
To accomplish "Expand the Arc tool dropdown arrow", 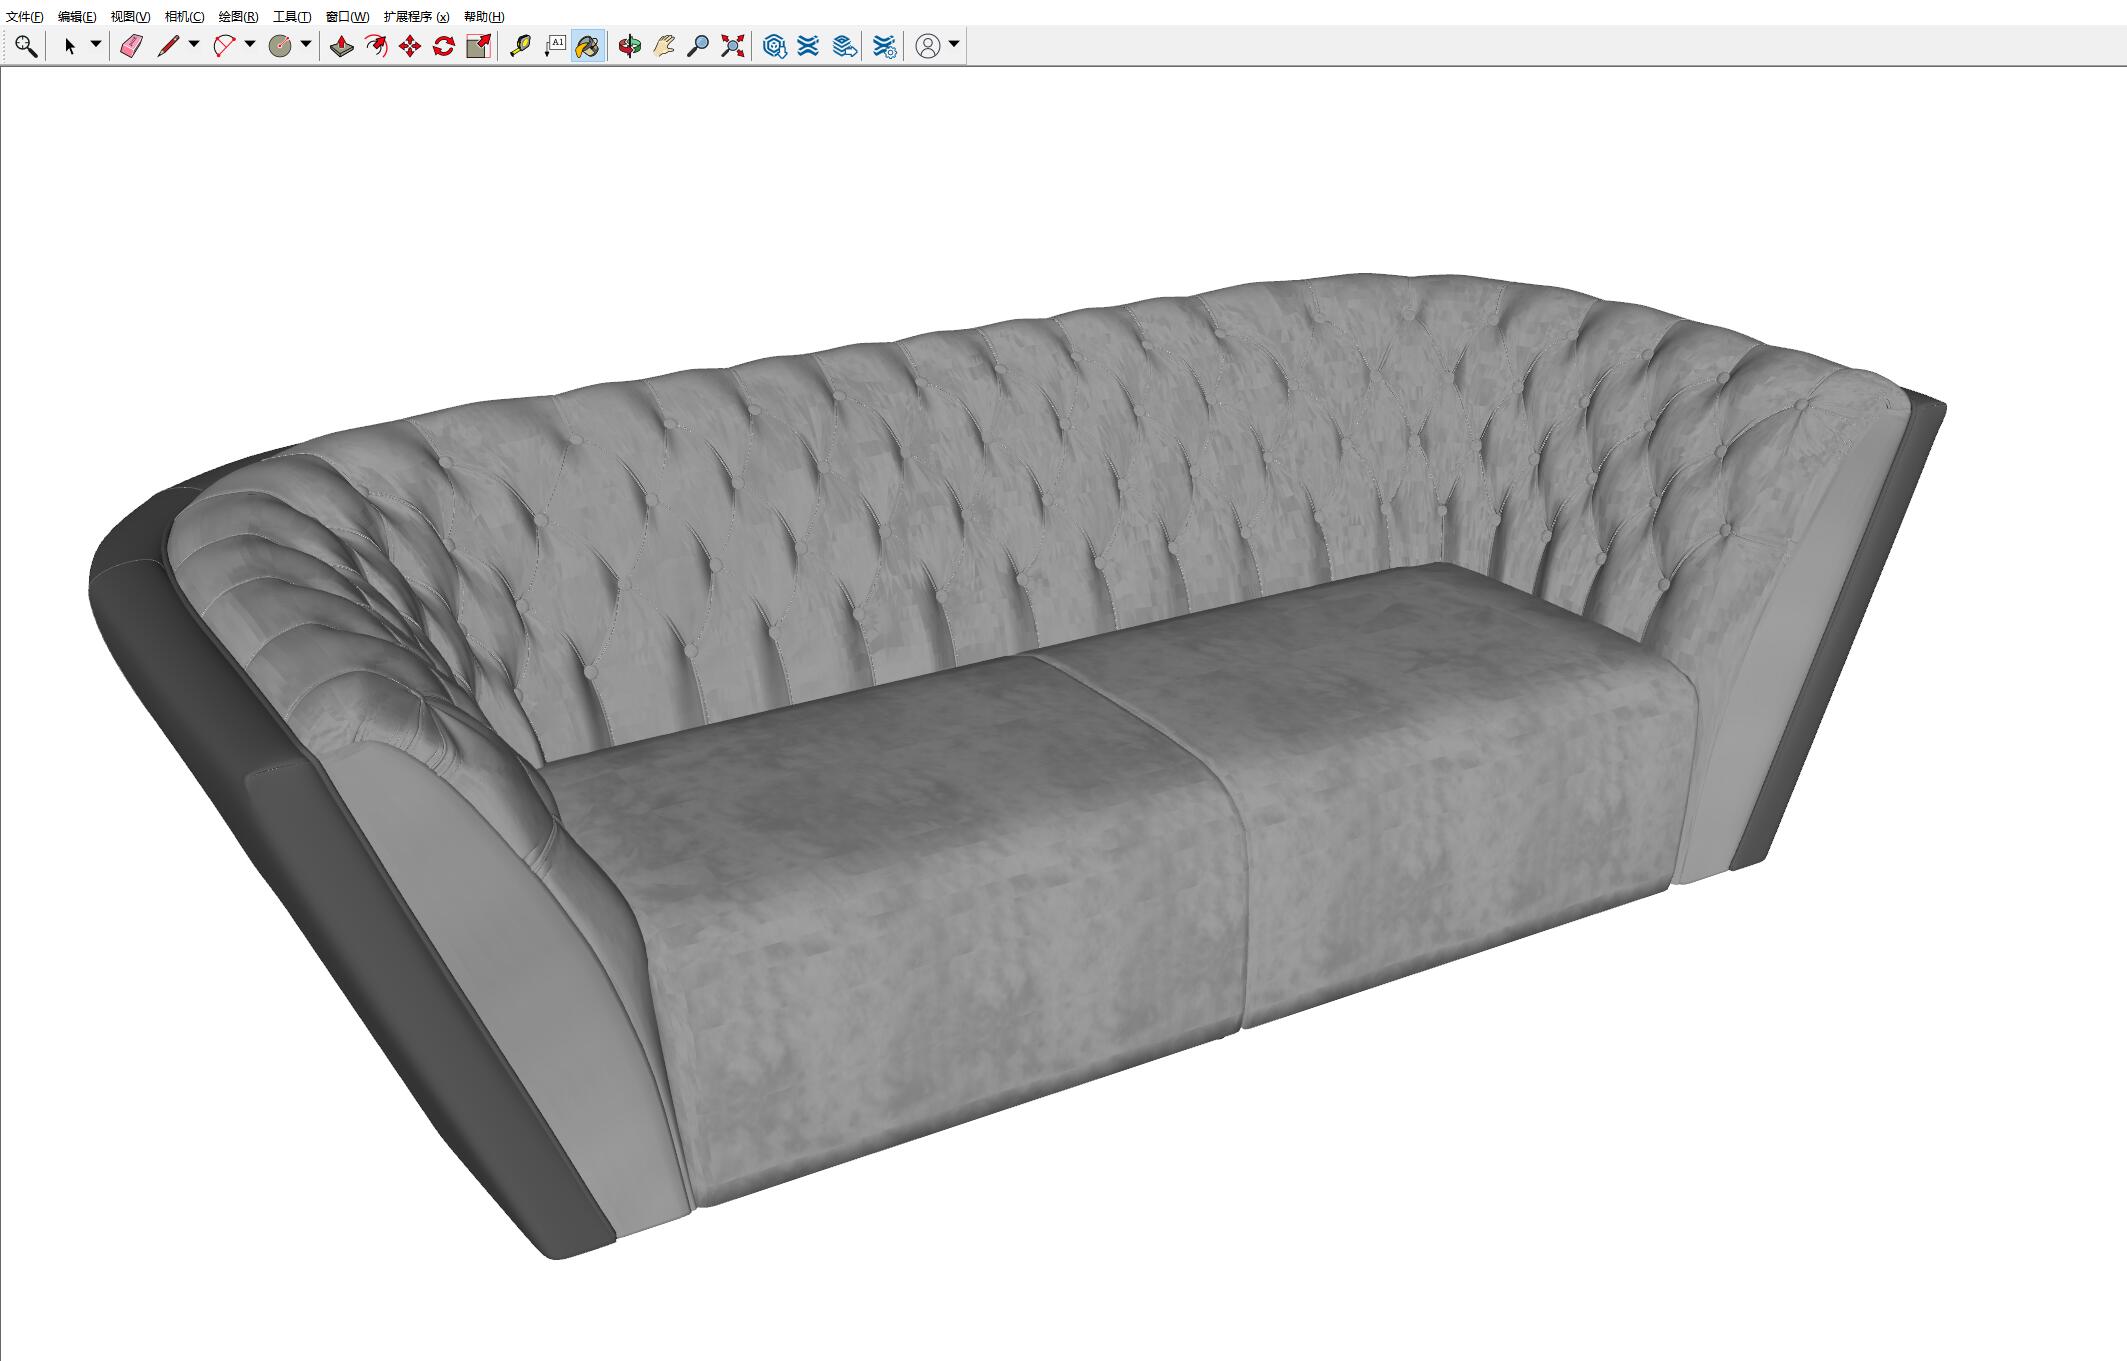I will pos(250,44).
